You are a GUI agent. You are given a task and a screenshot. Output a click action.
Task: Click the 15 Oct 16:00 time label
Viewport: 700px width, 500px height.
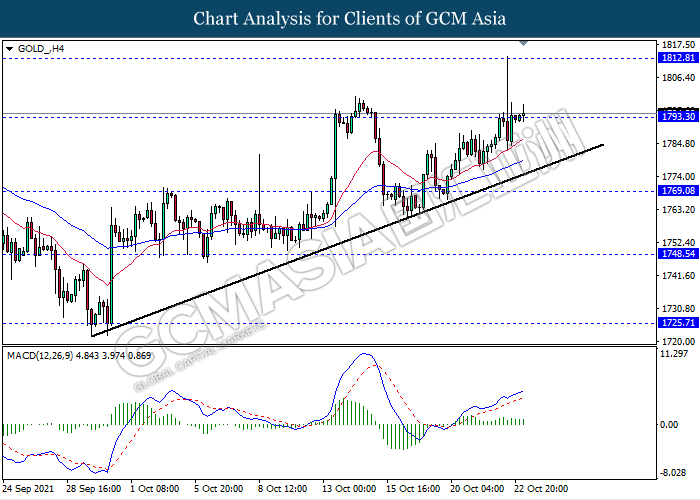[x=413, y=489]
